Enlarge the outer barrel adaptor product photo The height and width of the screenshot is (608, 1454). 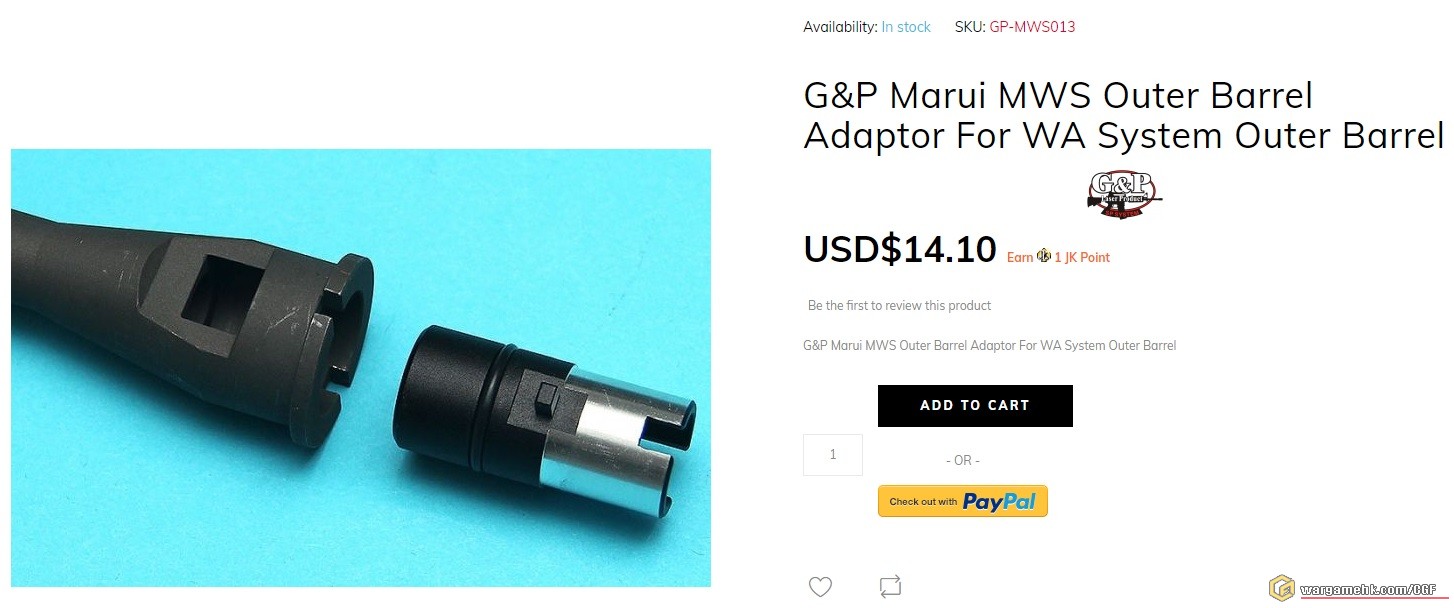click(x=361, y=368)
